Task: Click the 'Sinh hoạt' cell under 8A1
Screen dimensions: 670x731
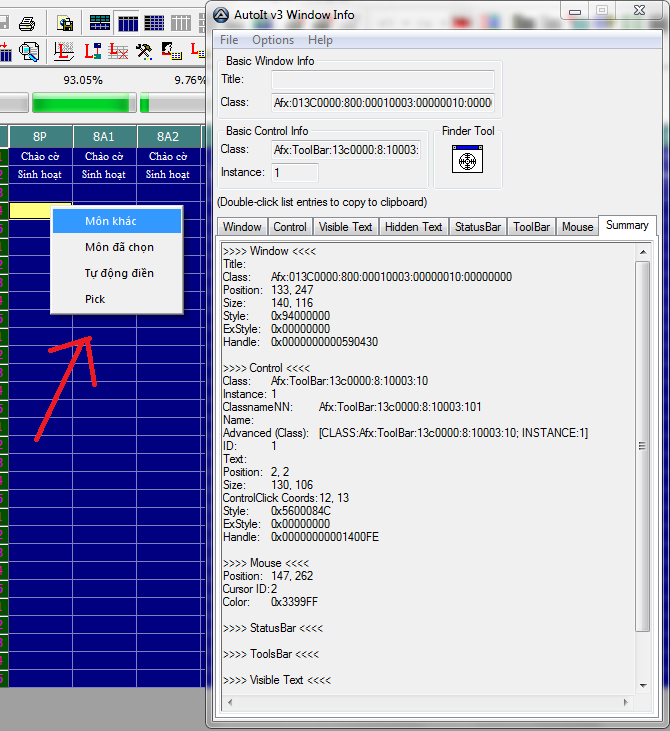Action: [x=104, y=174]
